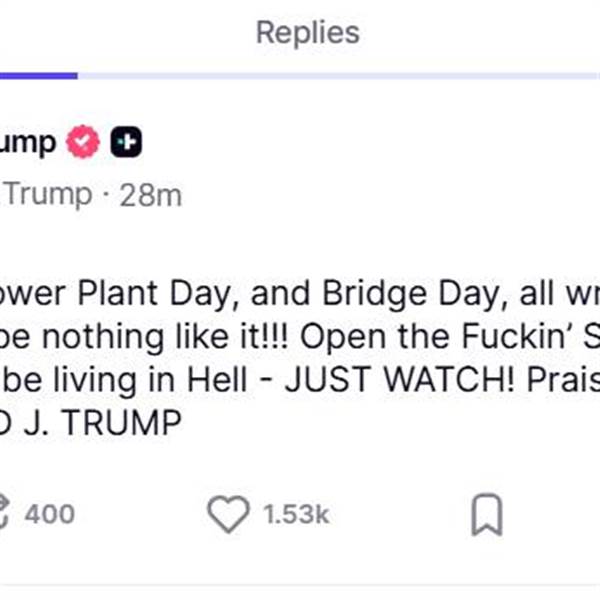Click the 28m post timestamp

point(150,194)
